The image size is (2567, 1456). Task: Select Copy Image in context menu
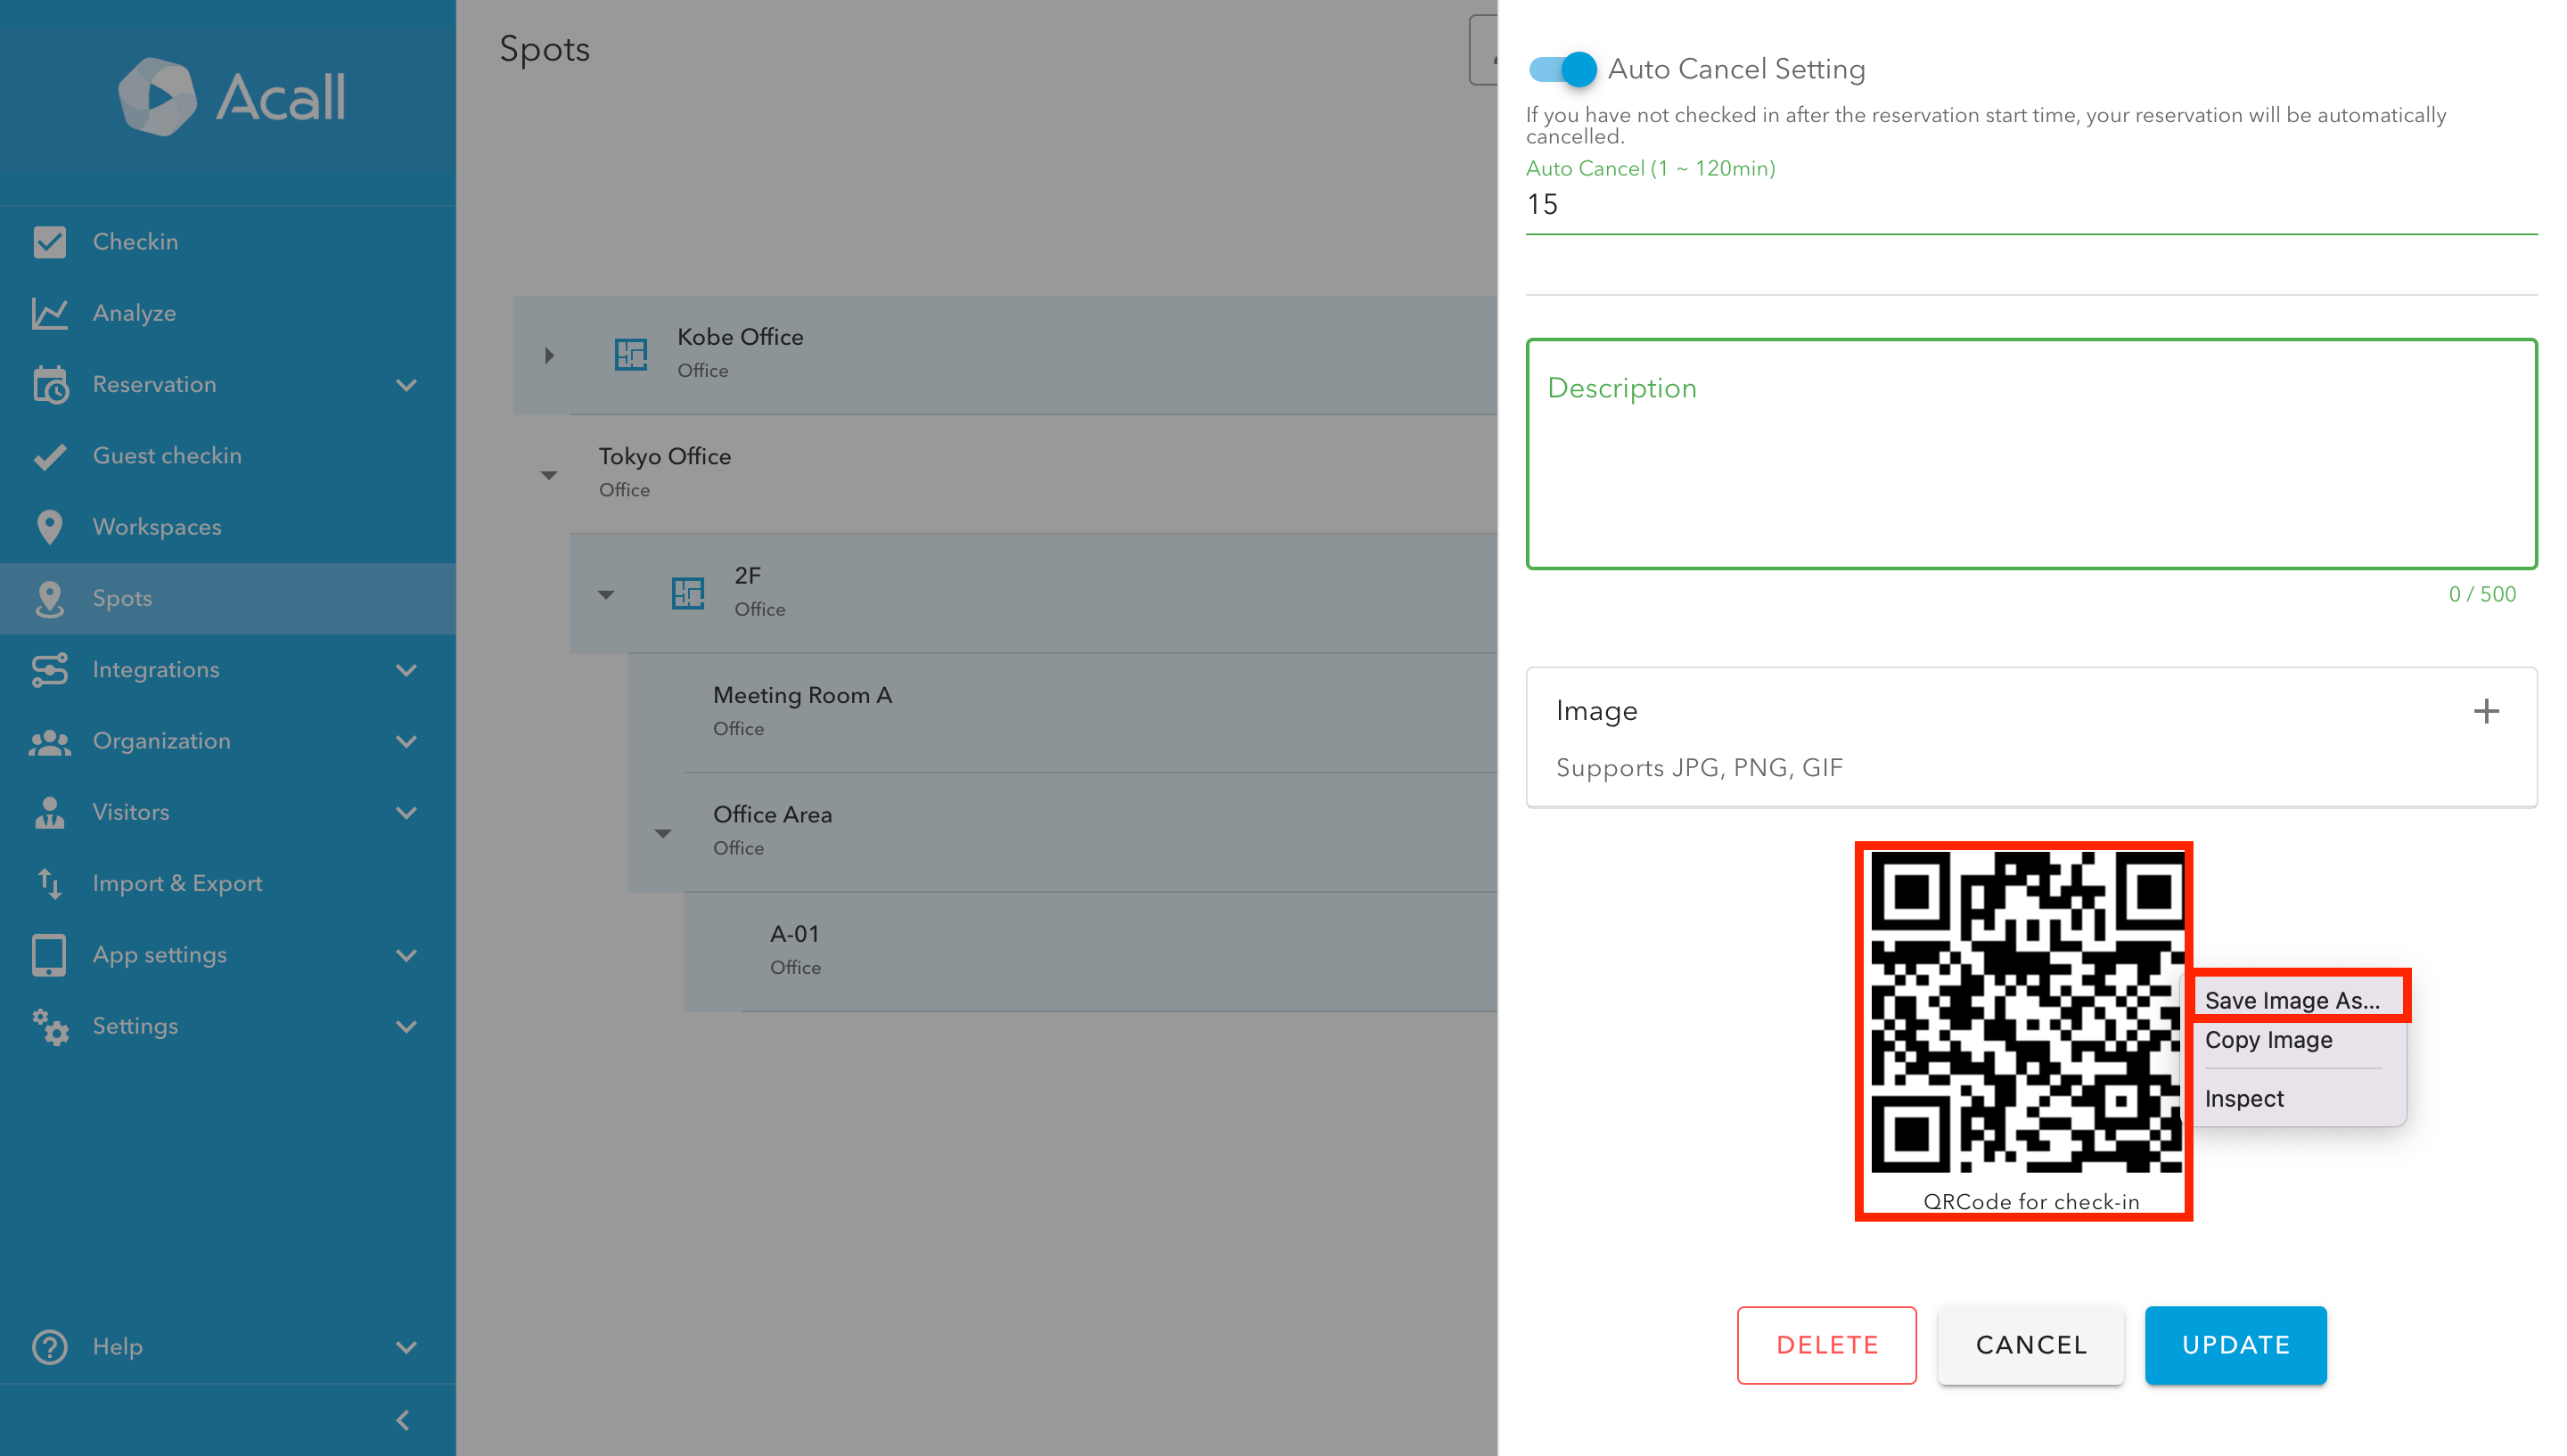tap(2268, 1040)
